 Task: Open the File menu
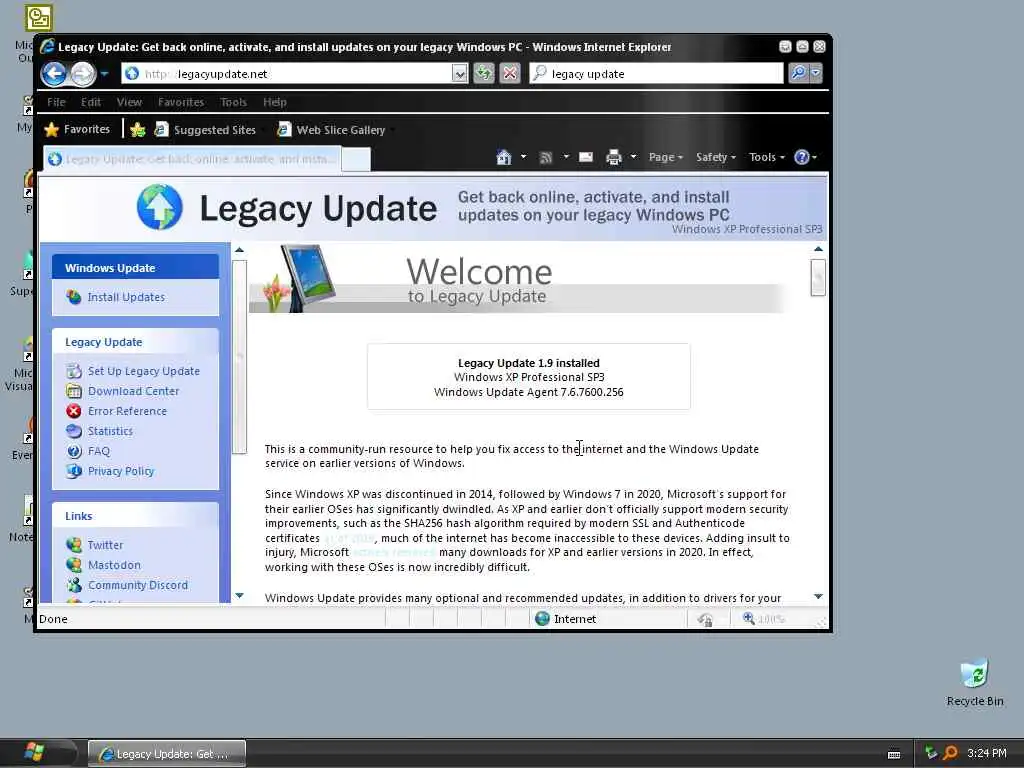(56, 102)
